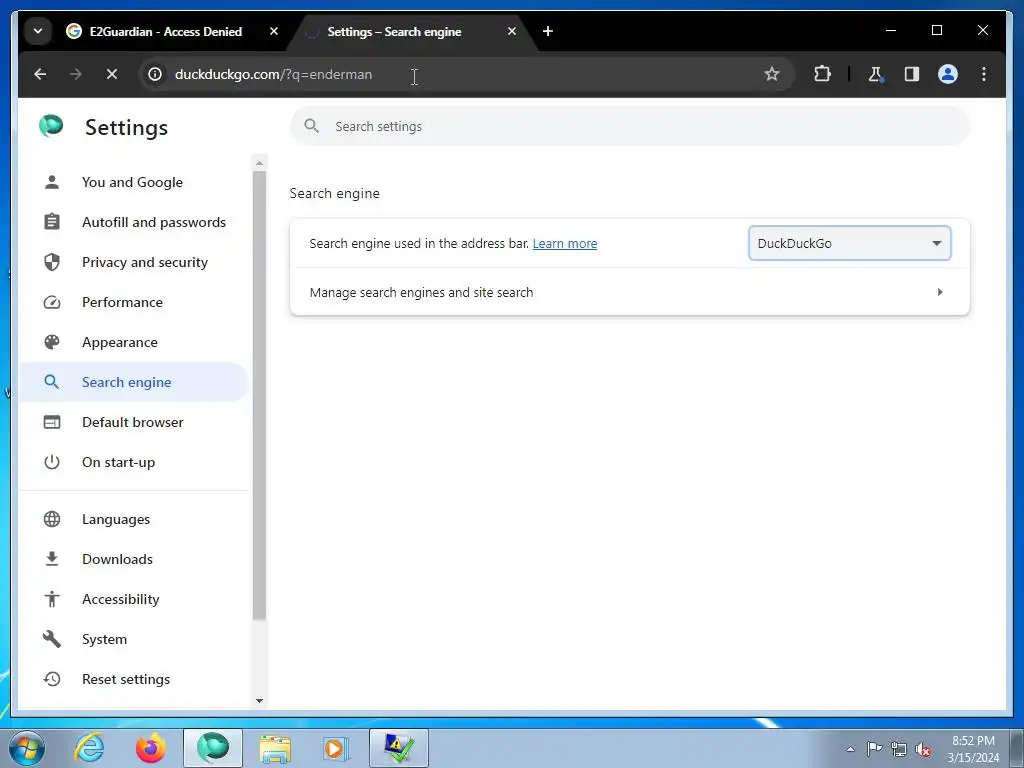The width and height of the screenshot is (1024, 768).
Task: Switch to the E2Guardian - Access Denied tab
Action: coord(167,31)
